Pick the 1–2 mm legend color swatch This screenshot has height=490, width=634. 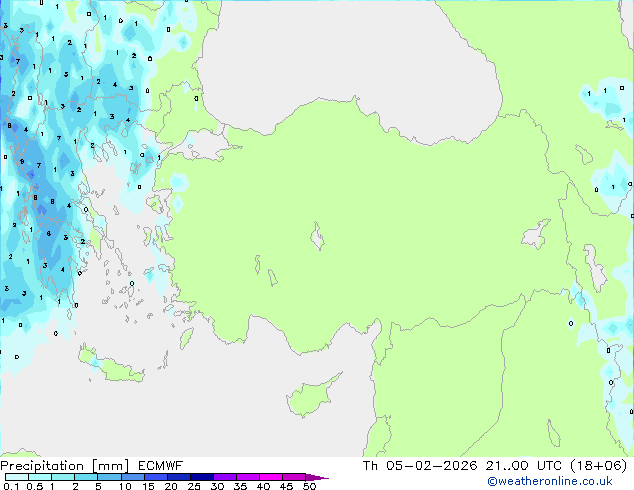pos(63,477)
